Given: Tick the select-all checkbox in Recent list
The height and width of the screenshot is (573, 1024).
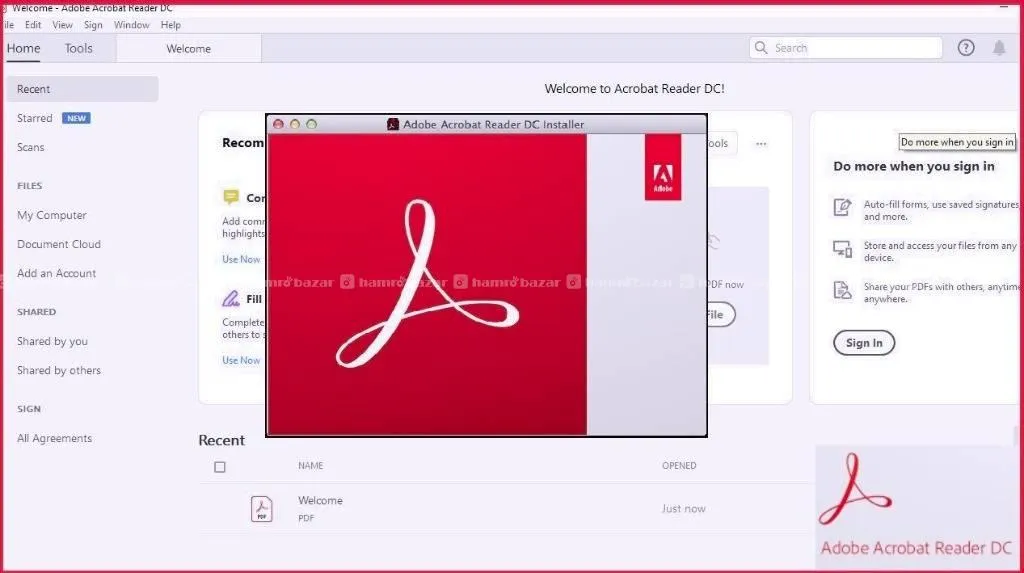Looking at the screenshot, I should click(220, 467).
